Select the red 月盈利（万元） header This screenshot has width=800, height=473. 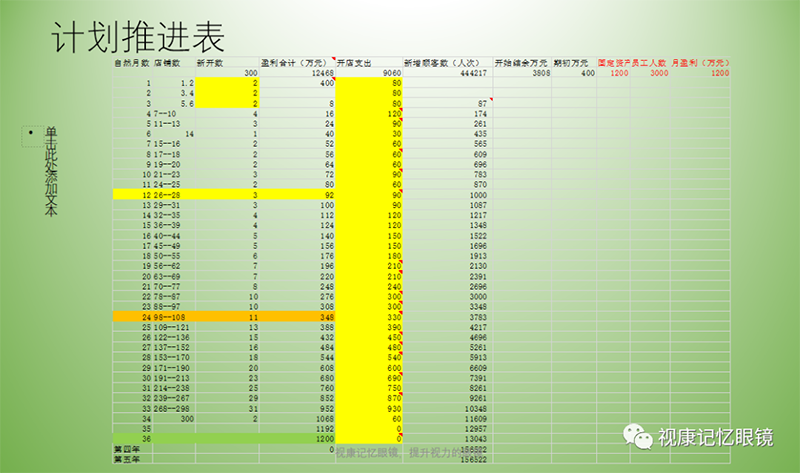(700, 62)
